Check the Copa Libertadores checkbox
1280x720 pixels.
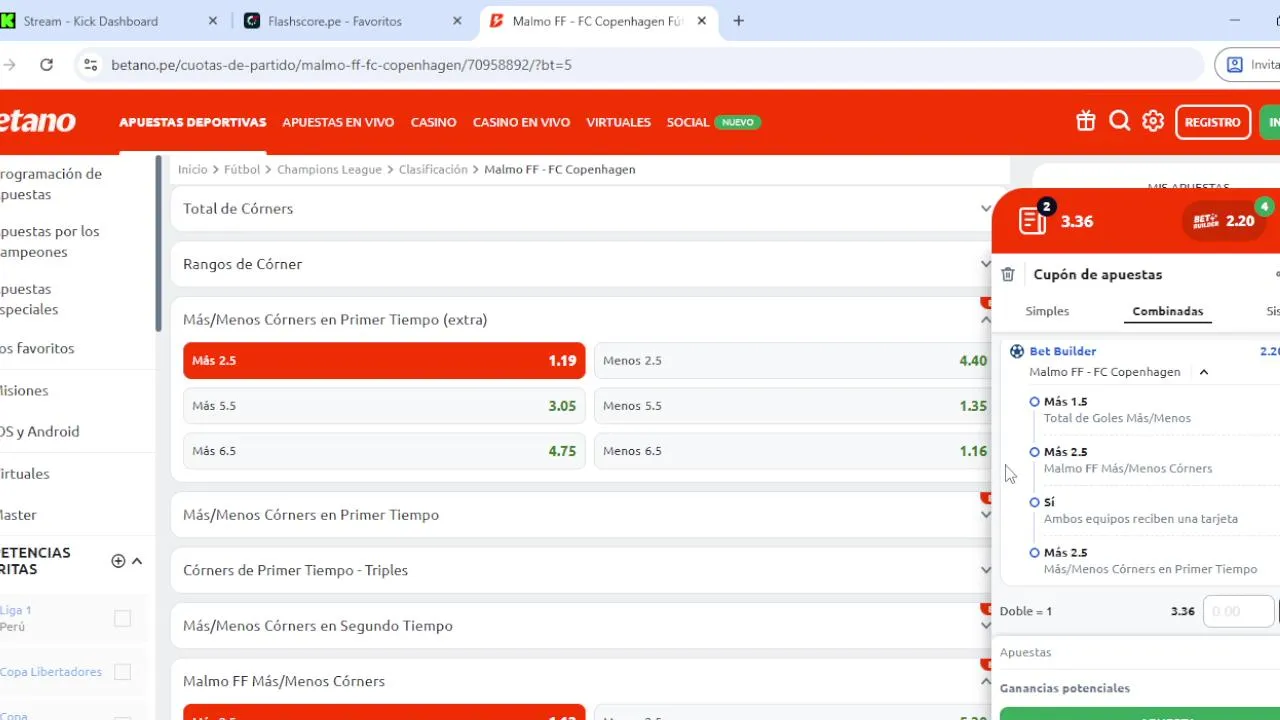click(122, 672)
